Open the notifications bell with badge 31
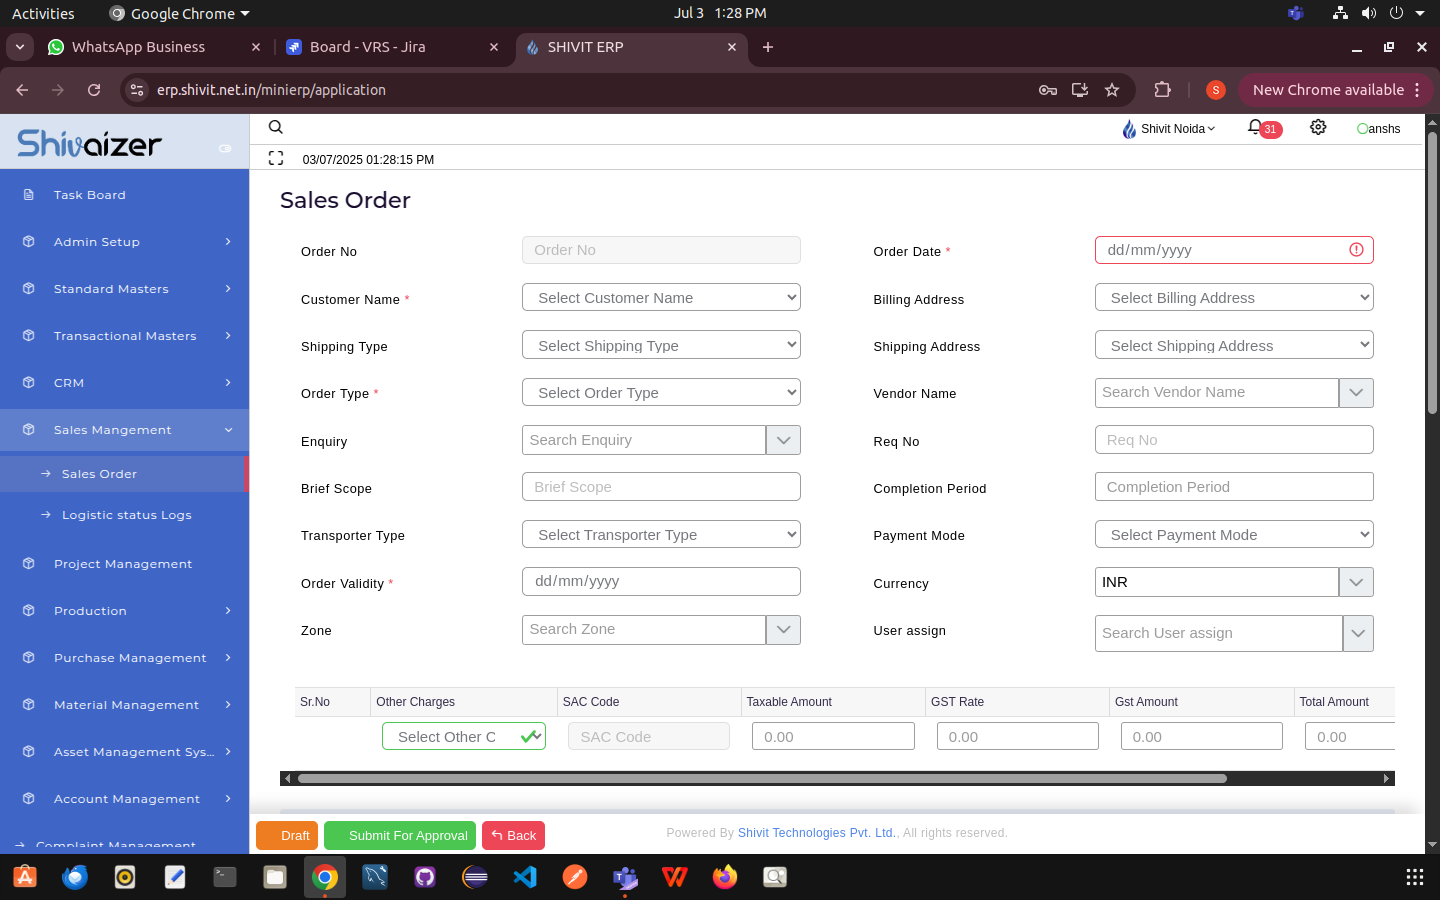 point(1256,128)
